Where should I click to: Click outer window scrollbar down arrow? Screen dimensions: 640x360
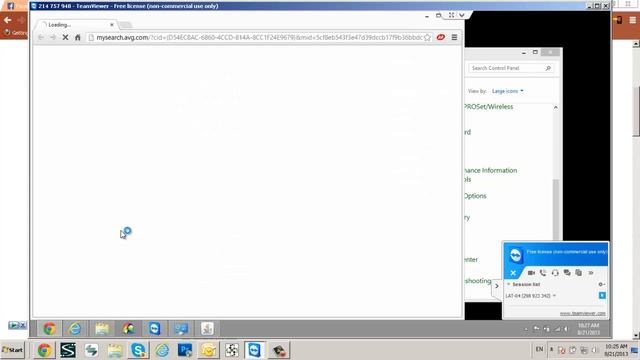coord(636,336)
